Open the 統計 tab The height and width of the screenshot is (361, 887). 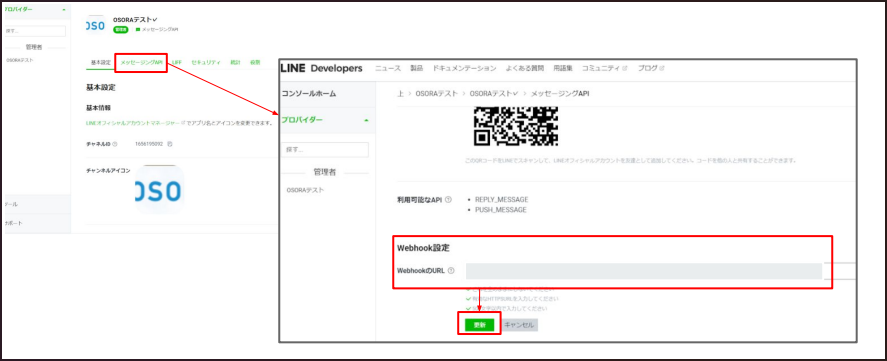[x=235, y=62]
